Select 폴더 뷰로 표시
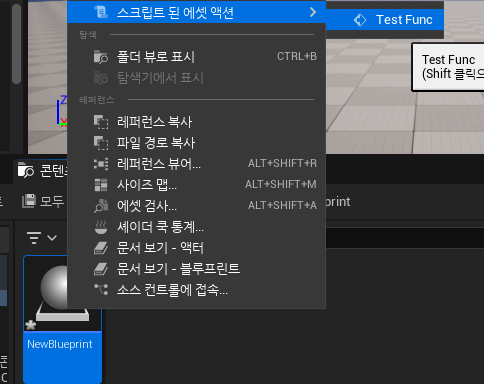The image size is (484, 384). coord(196,57)
